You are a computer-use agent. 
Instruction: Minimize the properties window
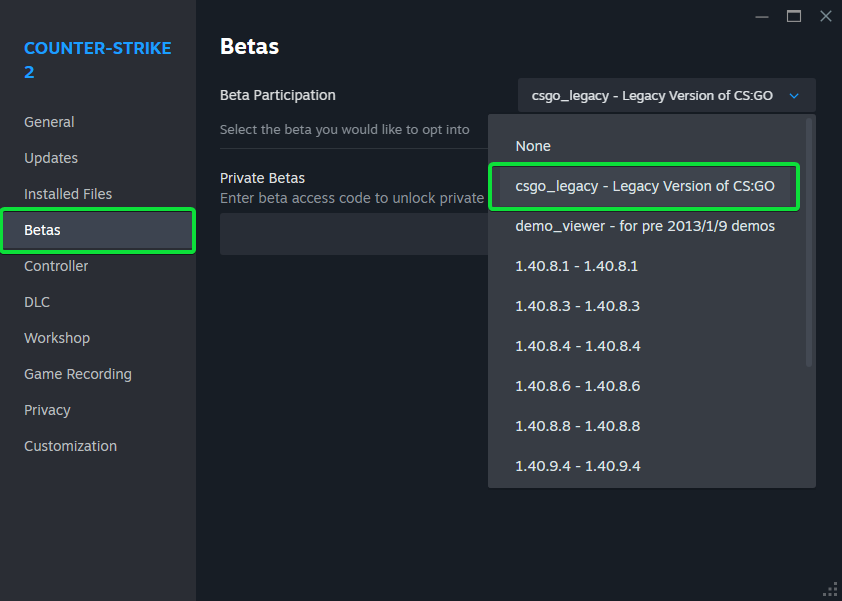[762, 16]
